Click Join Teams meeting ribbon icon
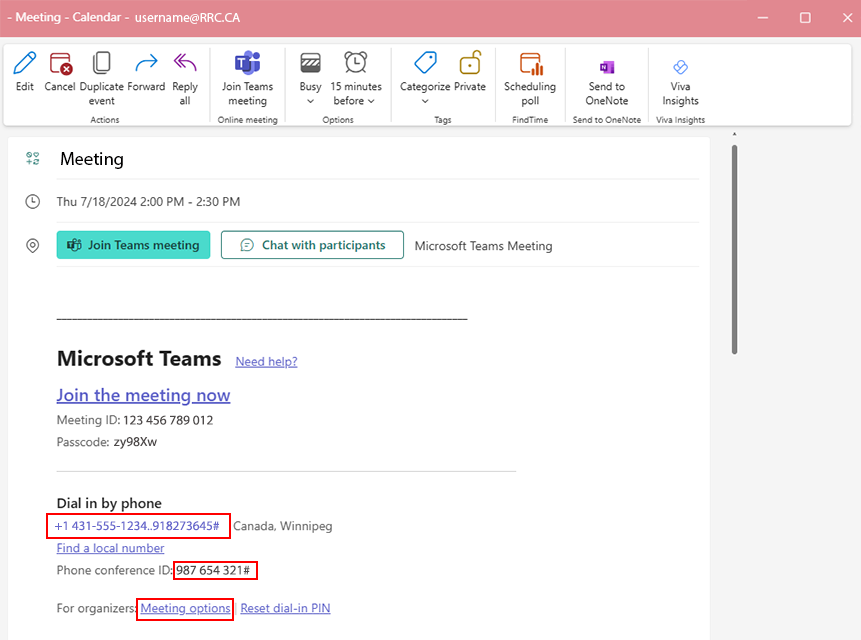This screenshot has width=861, height=640. tap(247, 66)
